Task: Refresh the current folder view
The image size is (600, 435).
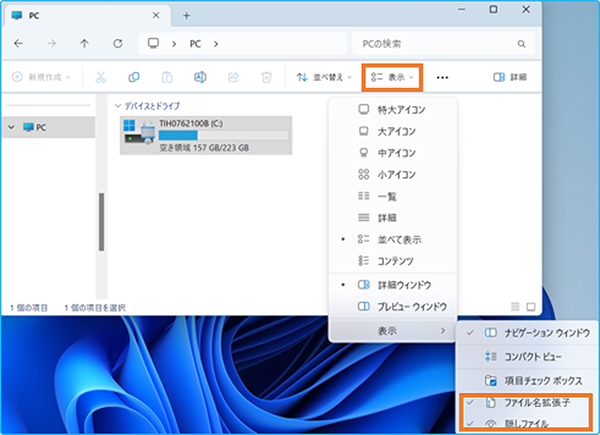Action: pyautogui.click(x=117, y=44)
